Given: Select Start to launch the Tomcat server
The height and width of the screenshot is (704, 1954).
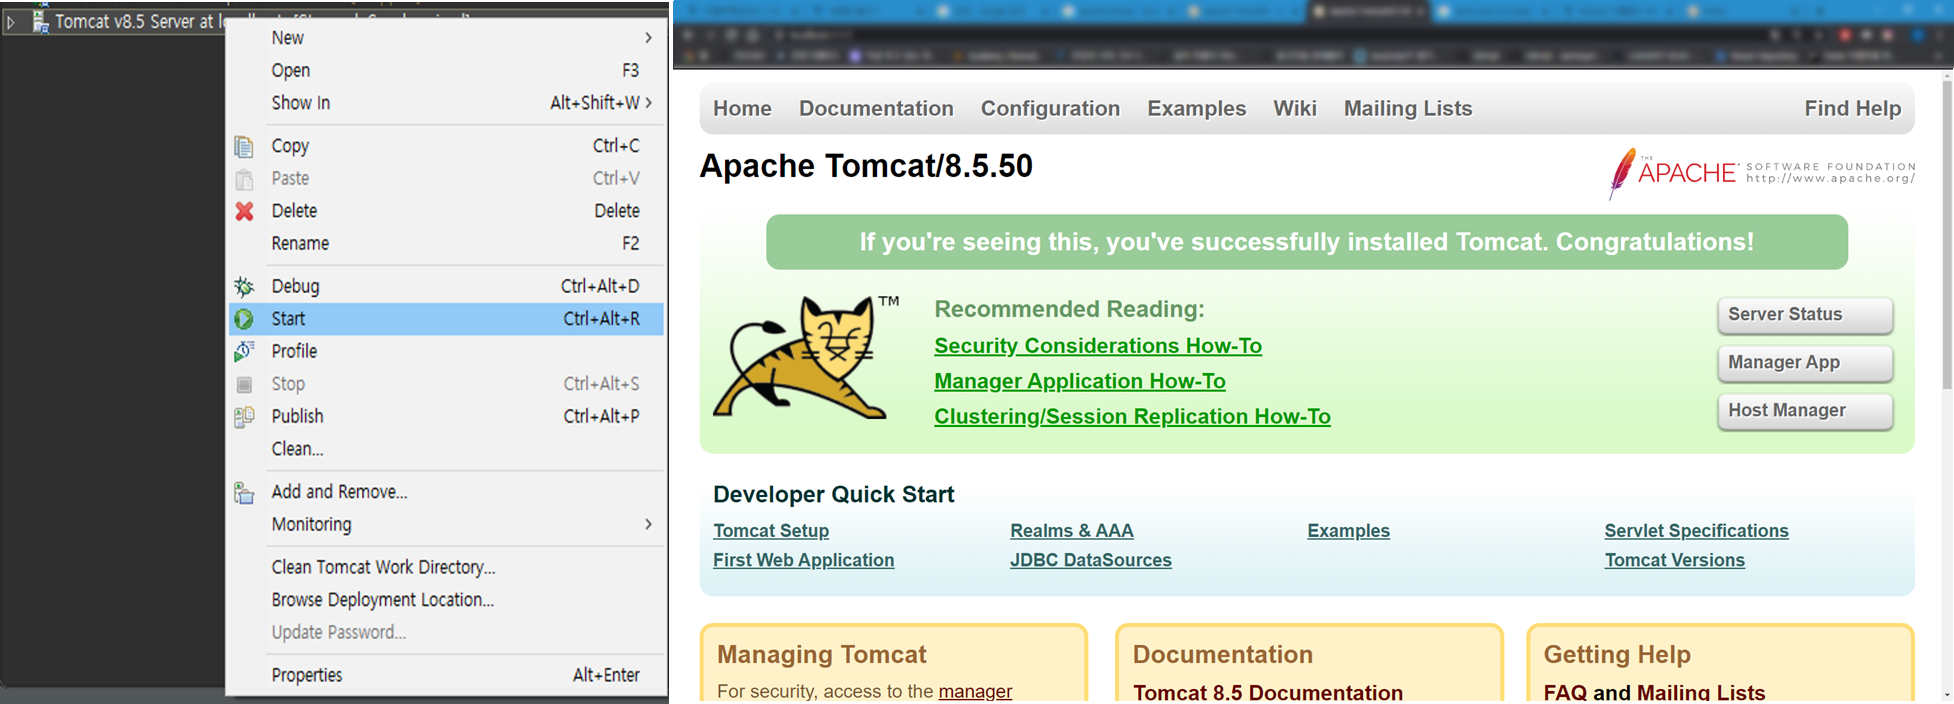Looking at the screenshot, I should click(x=446, y=319).
